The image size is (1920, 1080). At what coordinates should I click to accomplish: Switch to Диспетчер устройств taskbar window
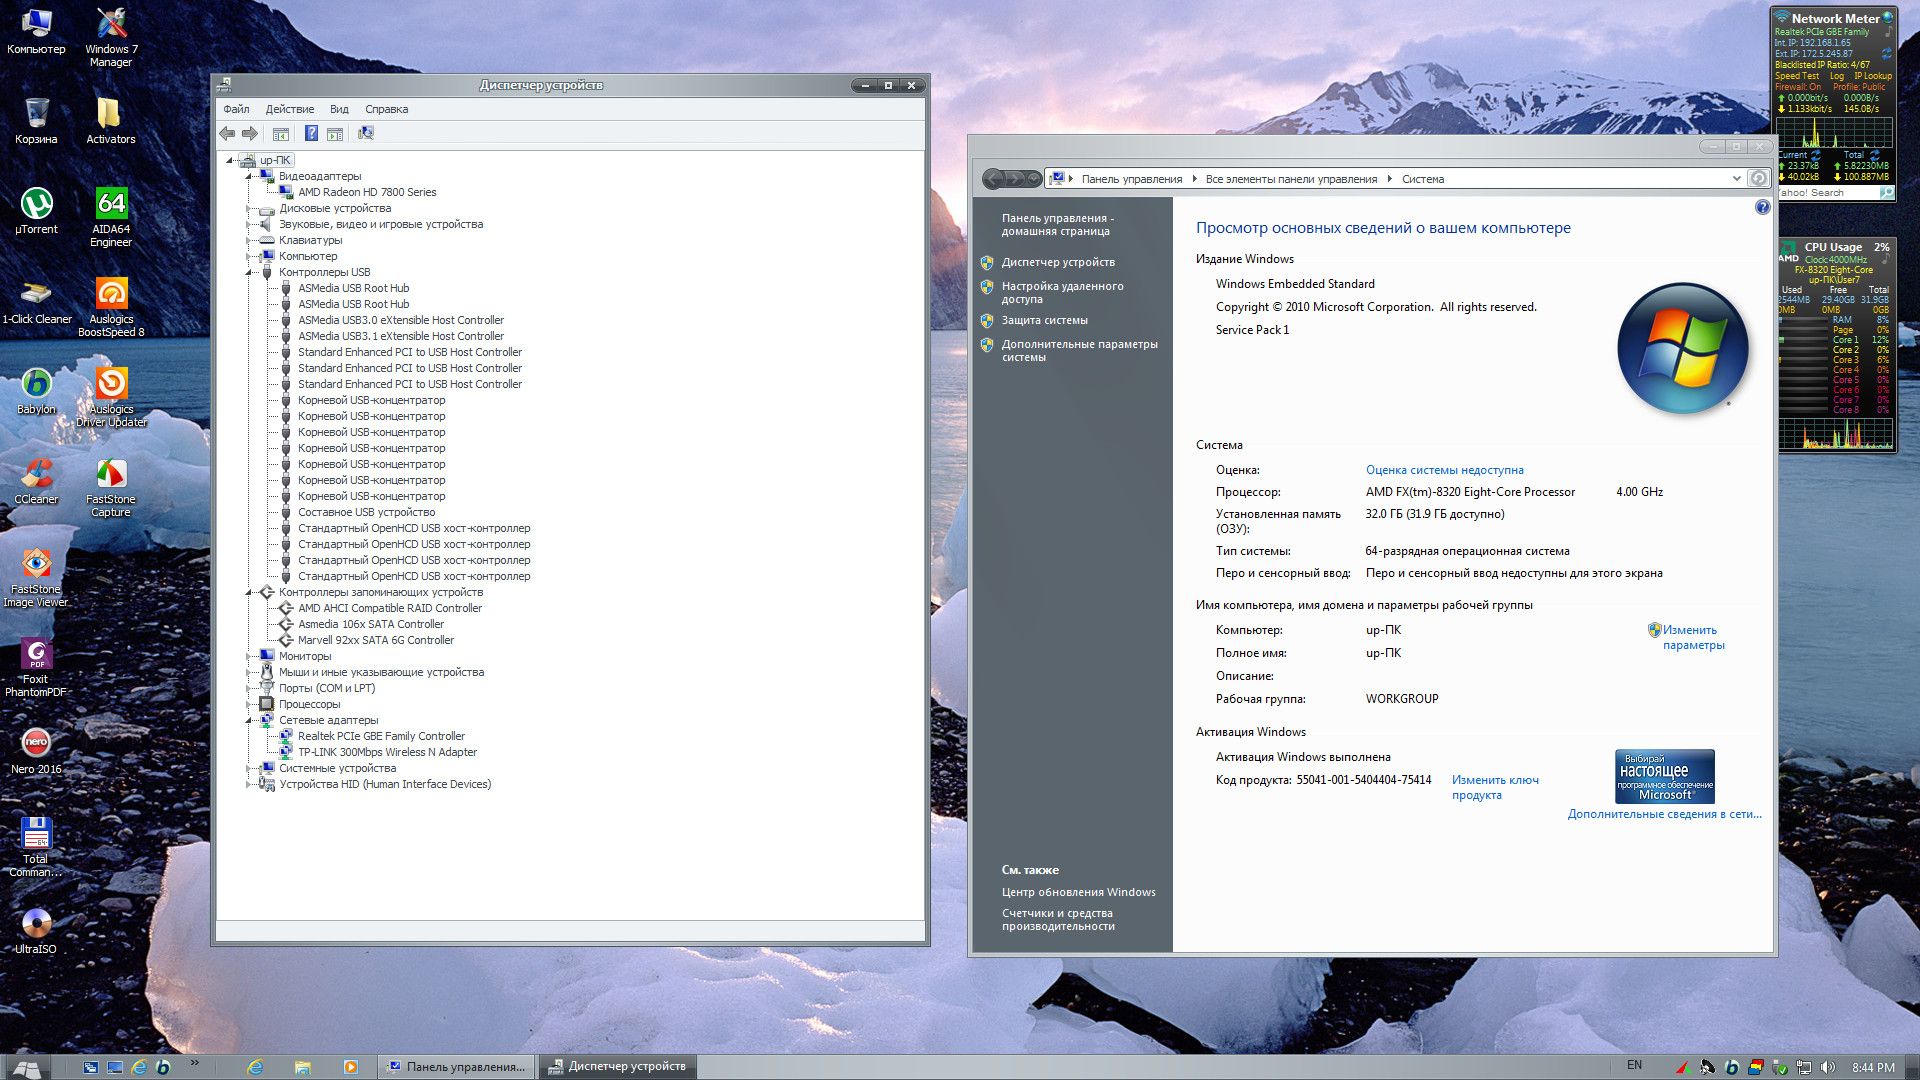[618, 1067]
